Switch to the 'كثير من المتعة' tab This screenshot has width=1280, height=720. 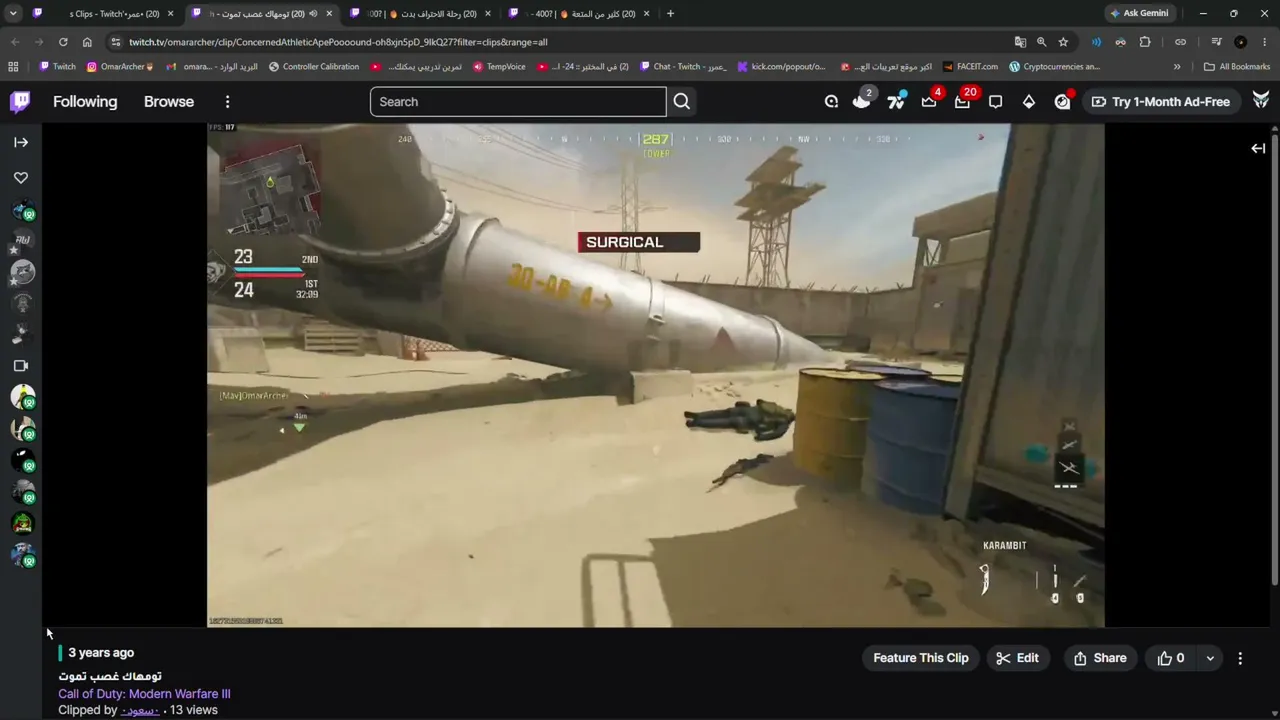coord(579,14)
